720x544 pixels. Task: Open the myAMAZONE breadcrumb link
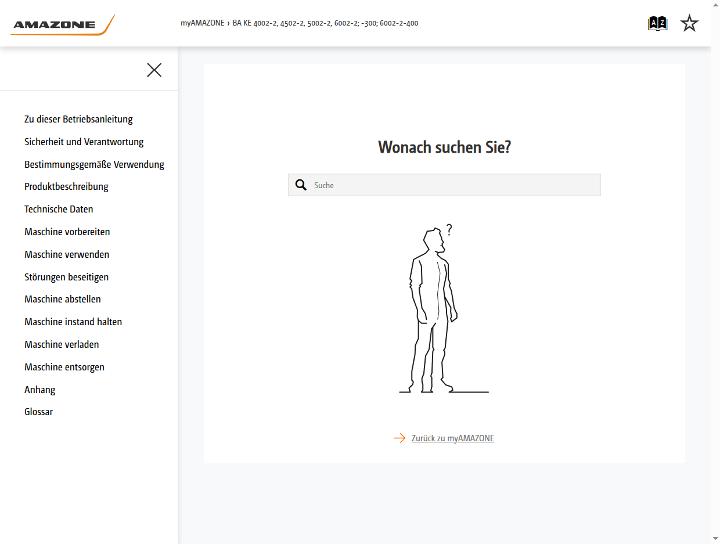point(202,23)
